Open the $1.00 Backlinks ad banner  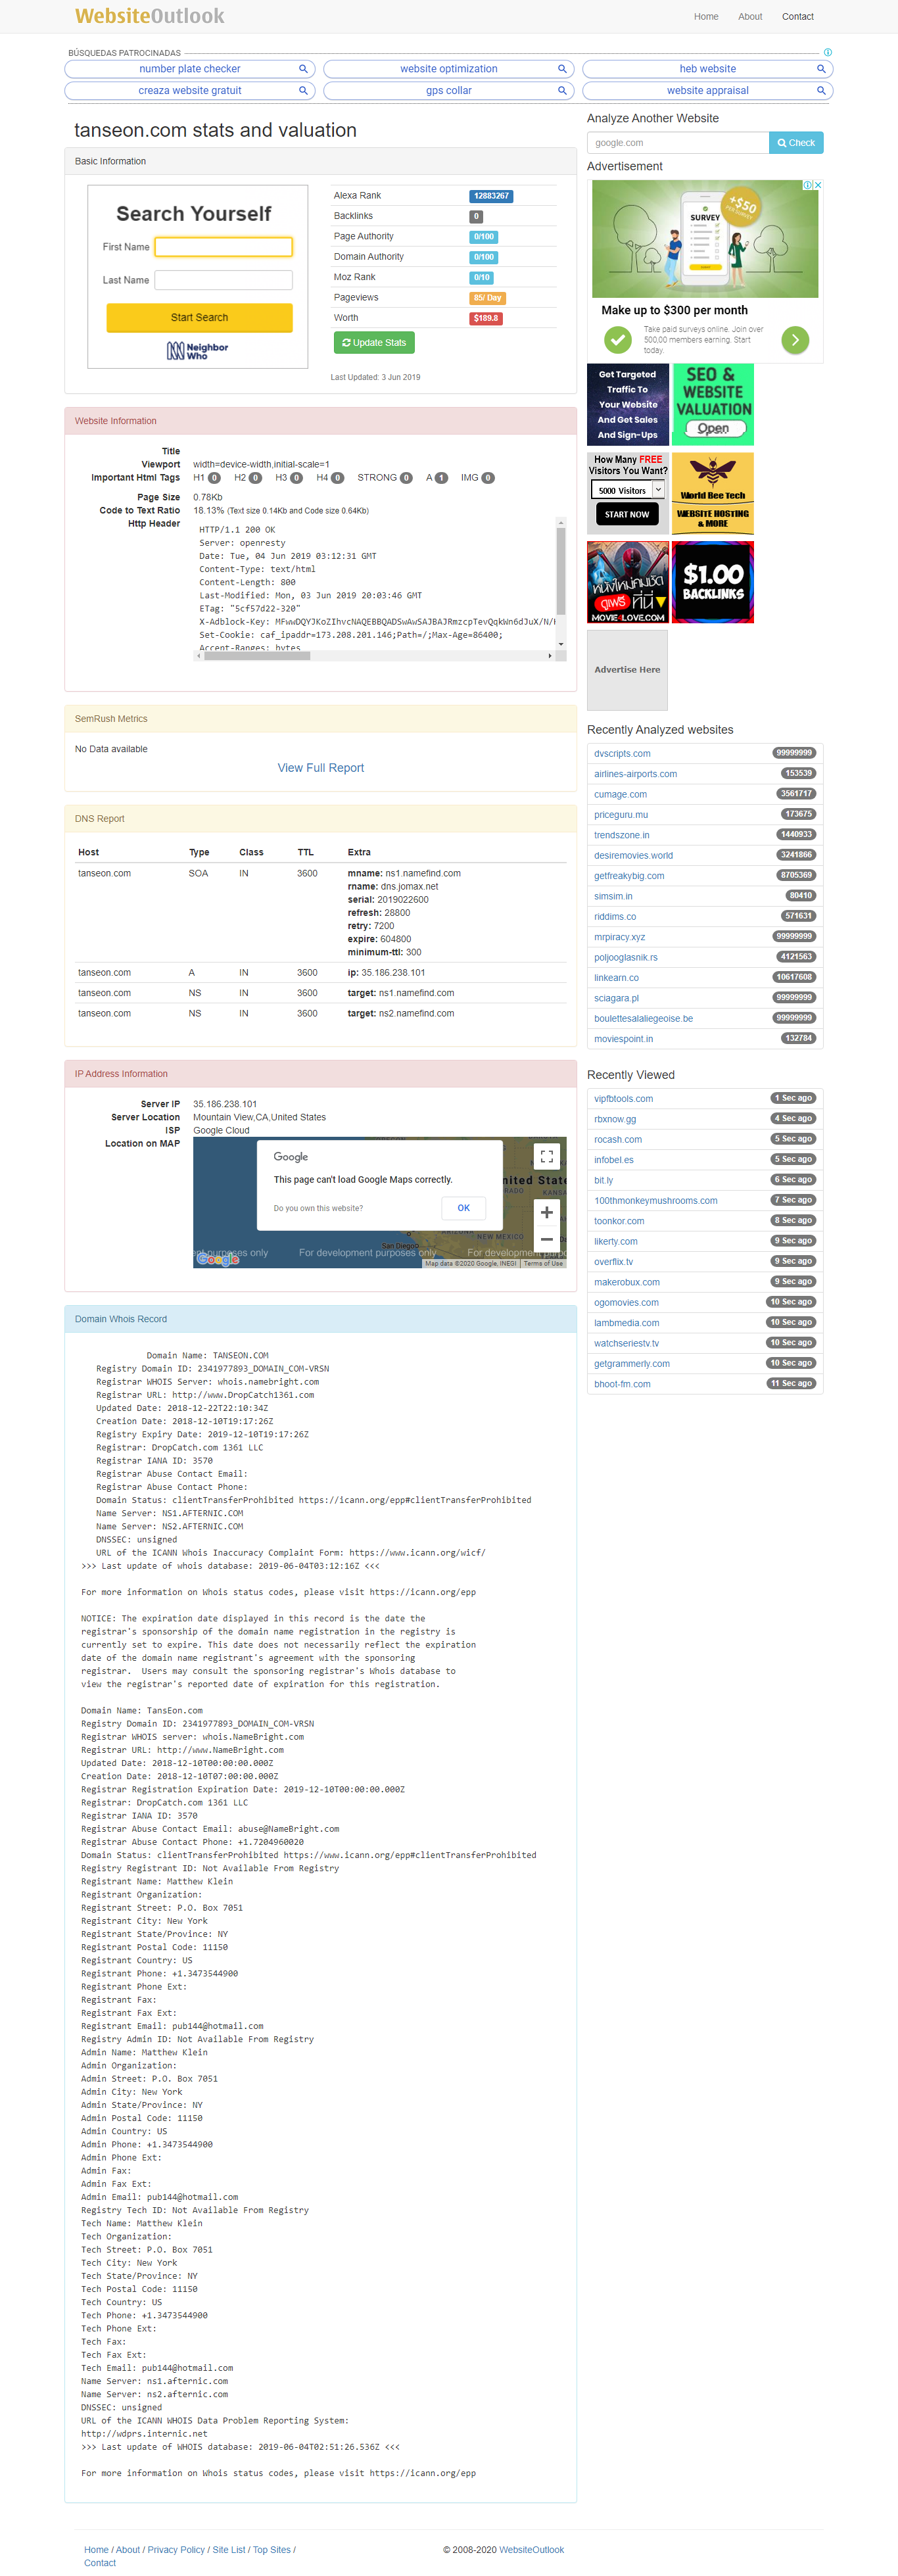[713, 582]
